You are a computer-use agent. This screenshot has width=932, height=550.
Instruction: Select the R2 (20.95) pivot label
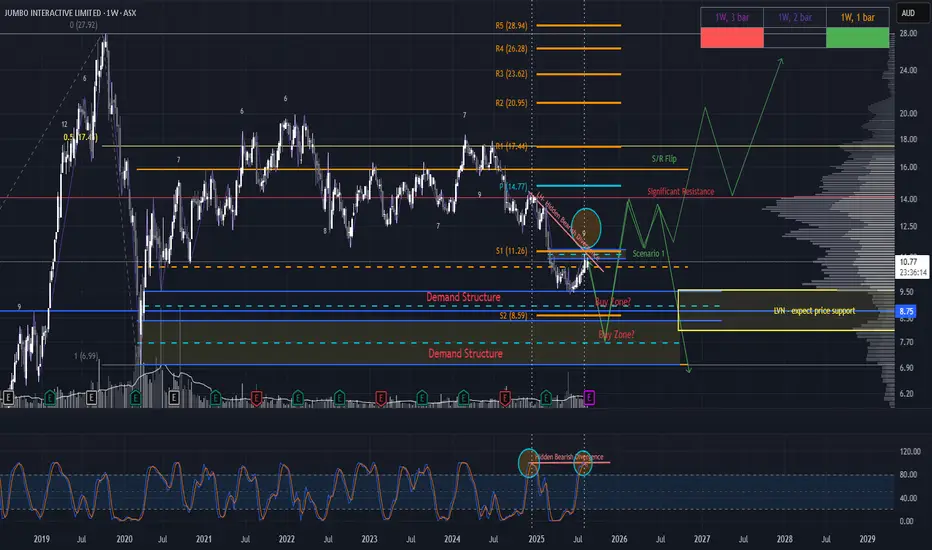click(x=511, y=103)
